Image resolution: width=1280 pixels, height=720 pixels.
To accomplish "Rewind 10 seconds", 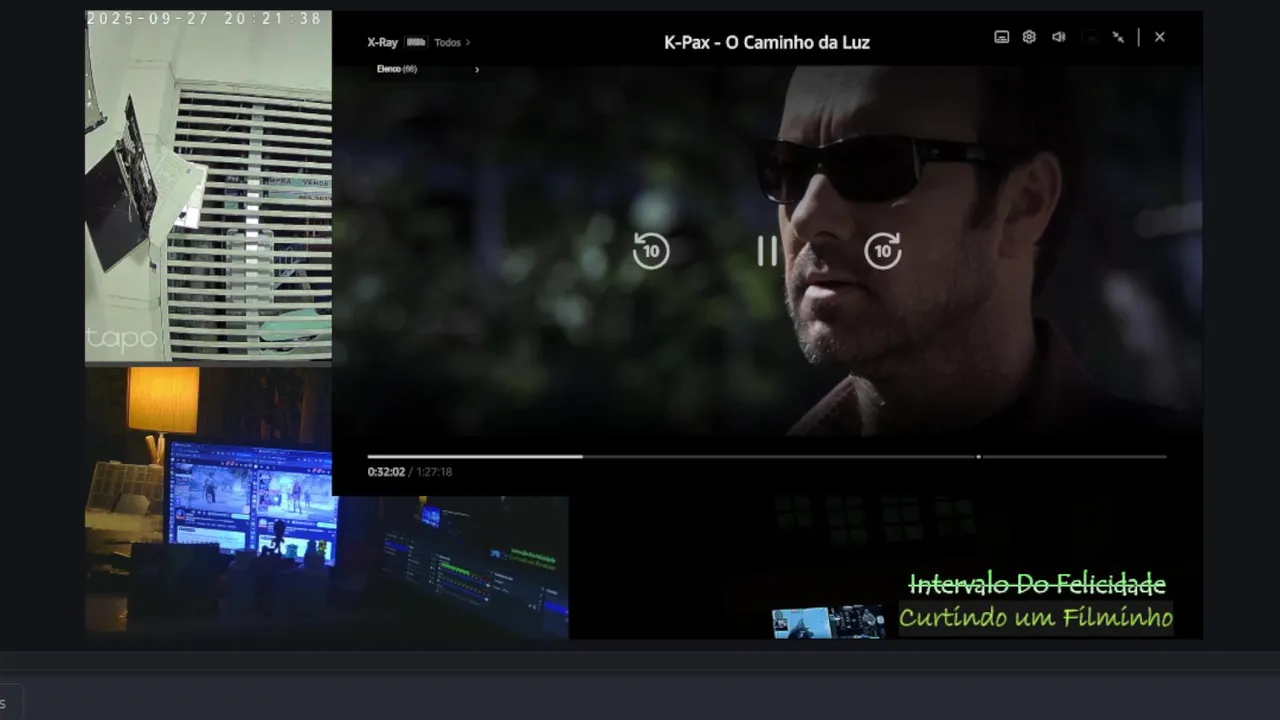I will click(x=651, y=251).
